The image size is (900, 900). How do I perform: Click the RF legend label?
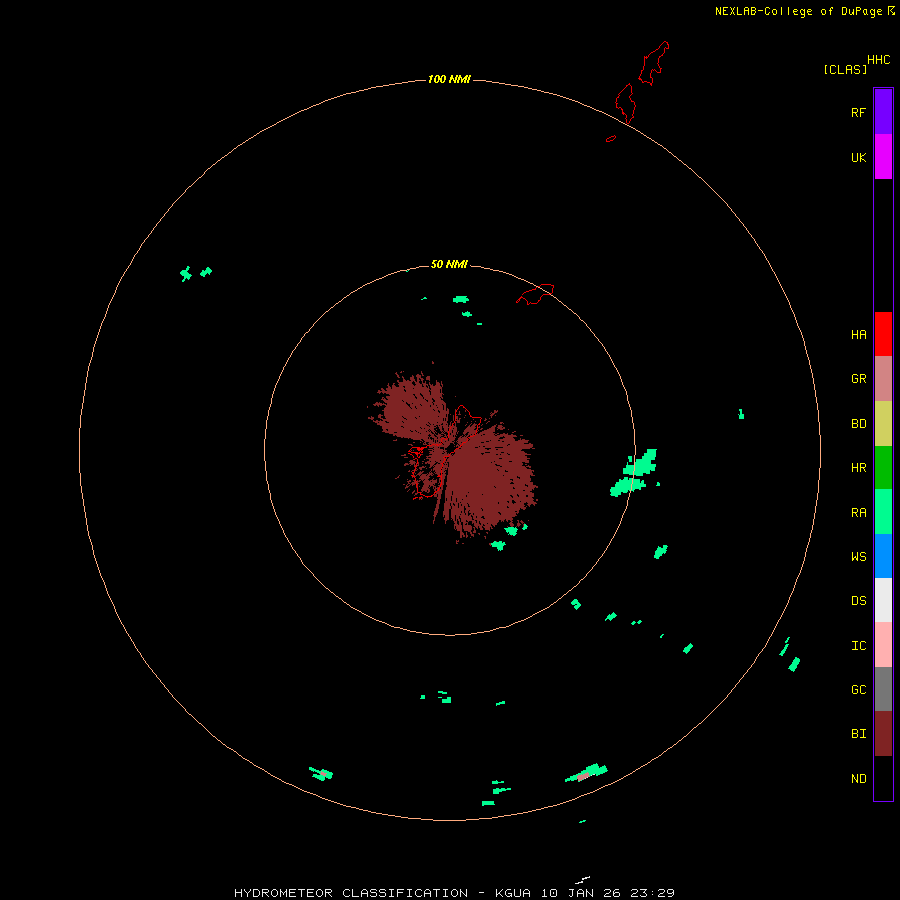858,112
